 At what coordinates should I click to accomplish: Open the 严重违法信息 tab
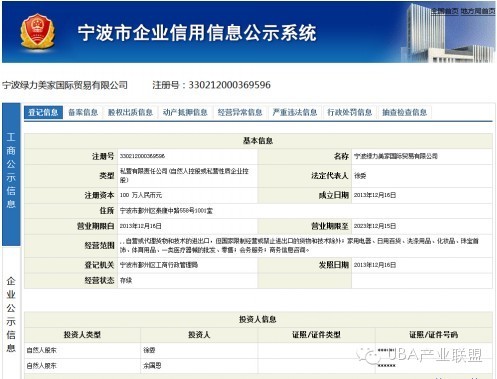(295, 112)
